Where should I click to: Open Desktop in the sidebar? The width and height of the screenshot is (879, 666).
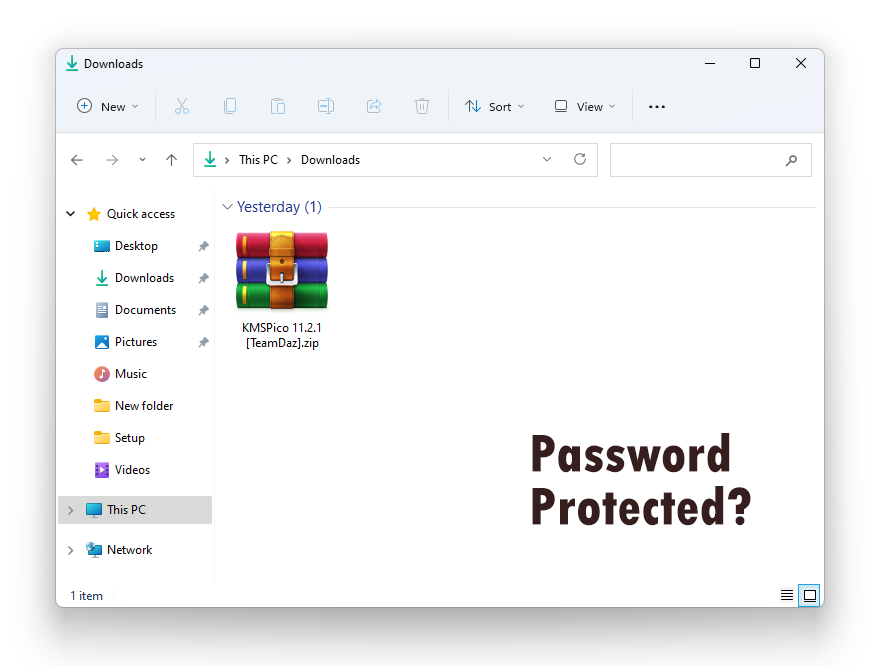136,246
